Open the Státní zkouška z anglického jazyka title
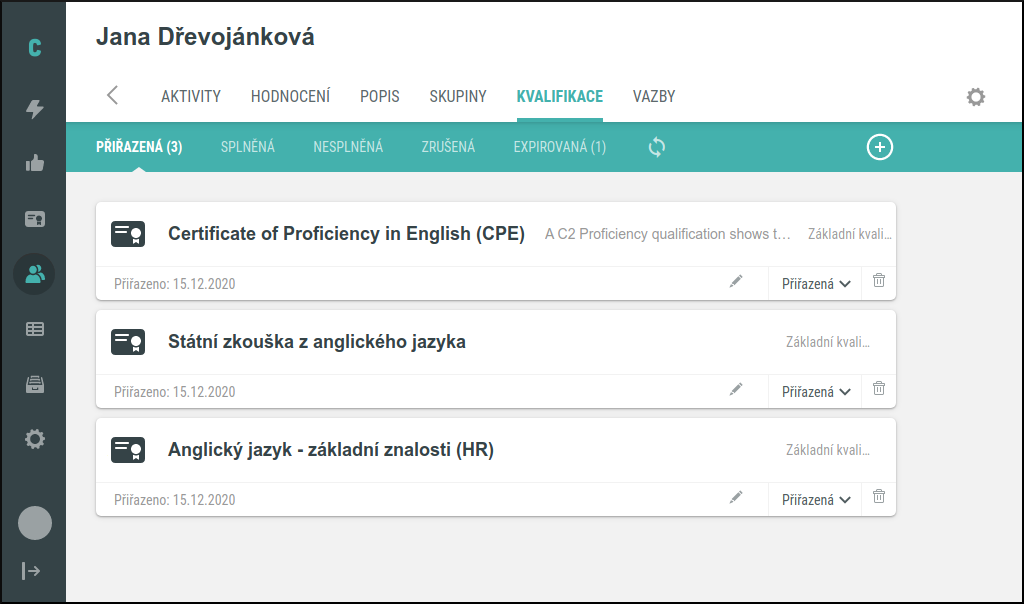 coord(316,342)
